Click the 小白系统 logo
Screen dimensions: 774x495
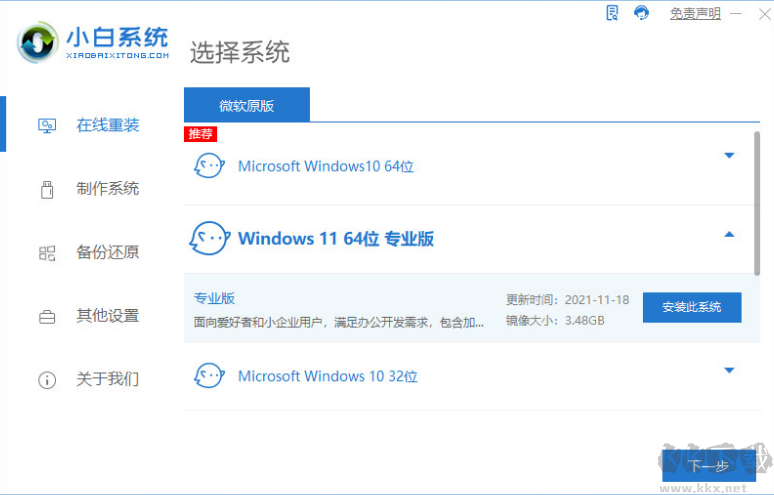point(93,42)
